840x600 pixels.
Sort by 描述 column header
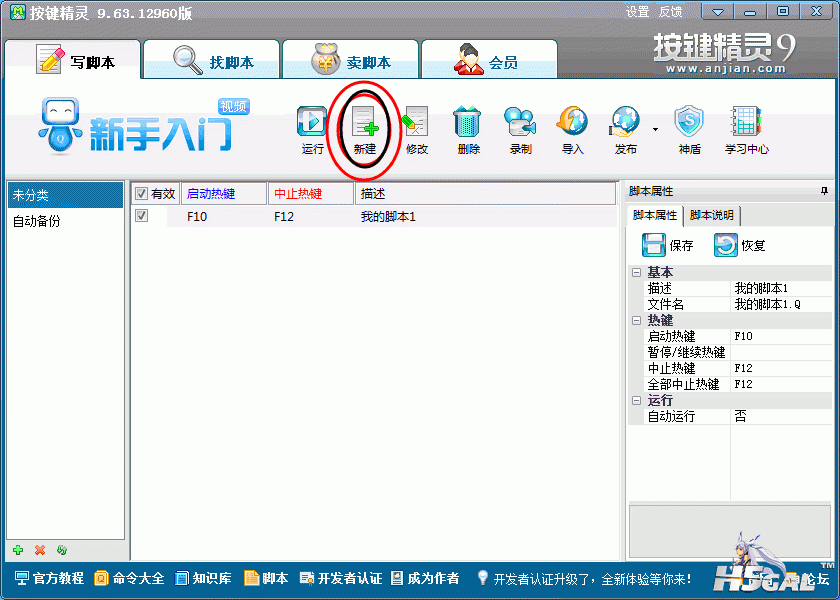pyautogui.click(x=485, y=193)
